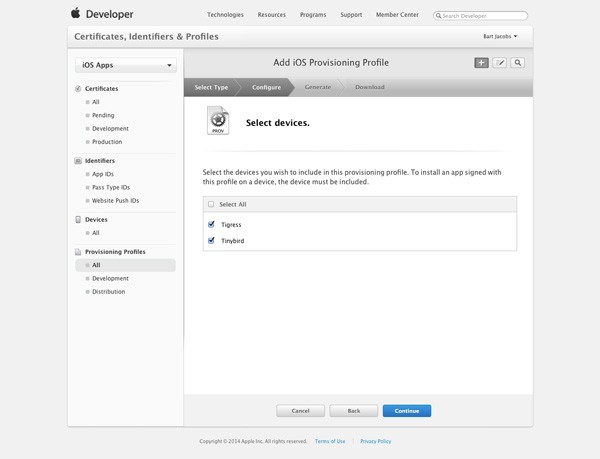Open the Terms of Use link
Screen dimensions: 600x459
(330, 441)
